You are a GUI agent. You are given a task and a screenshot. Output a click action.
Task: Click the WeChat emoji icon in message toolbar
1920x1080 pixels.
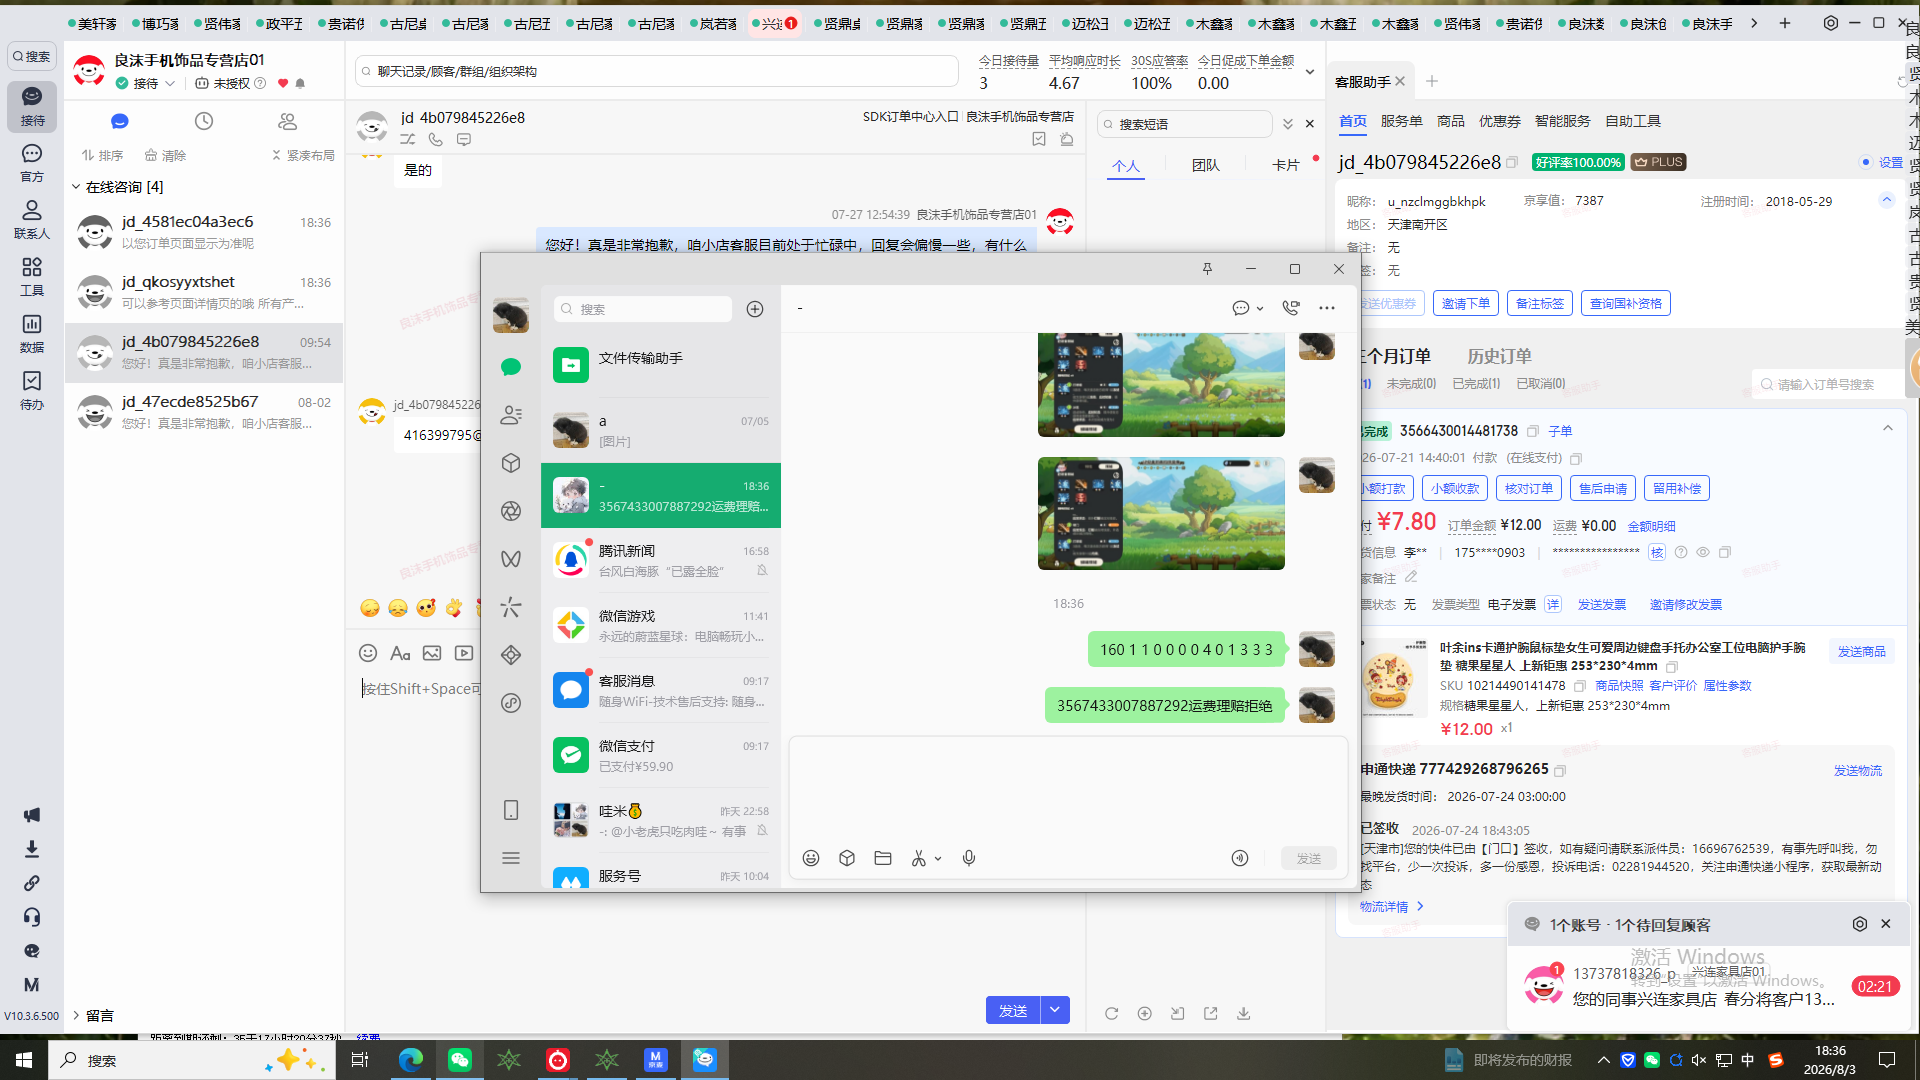point(811,858)
